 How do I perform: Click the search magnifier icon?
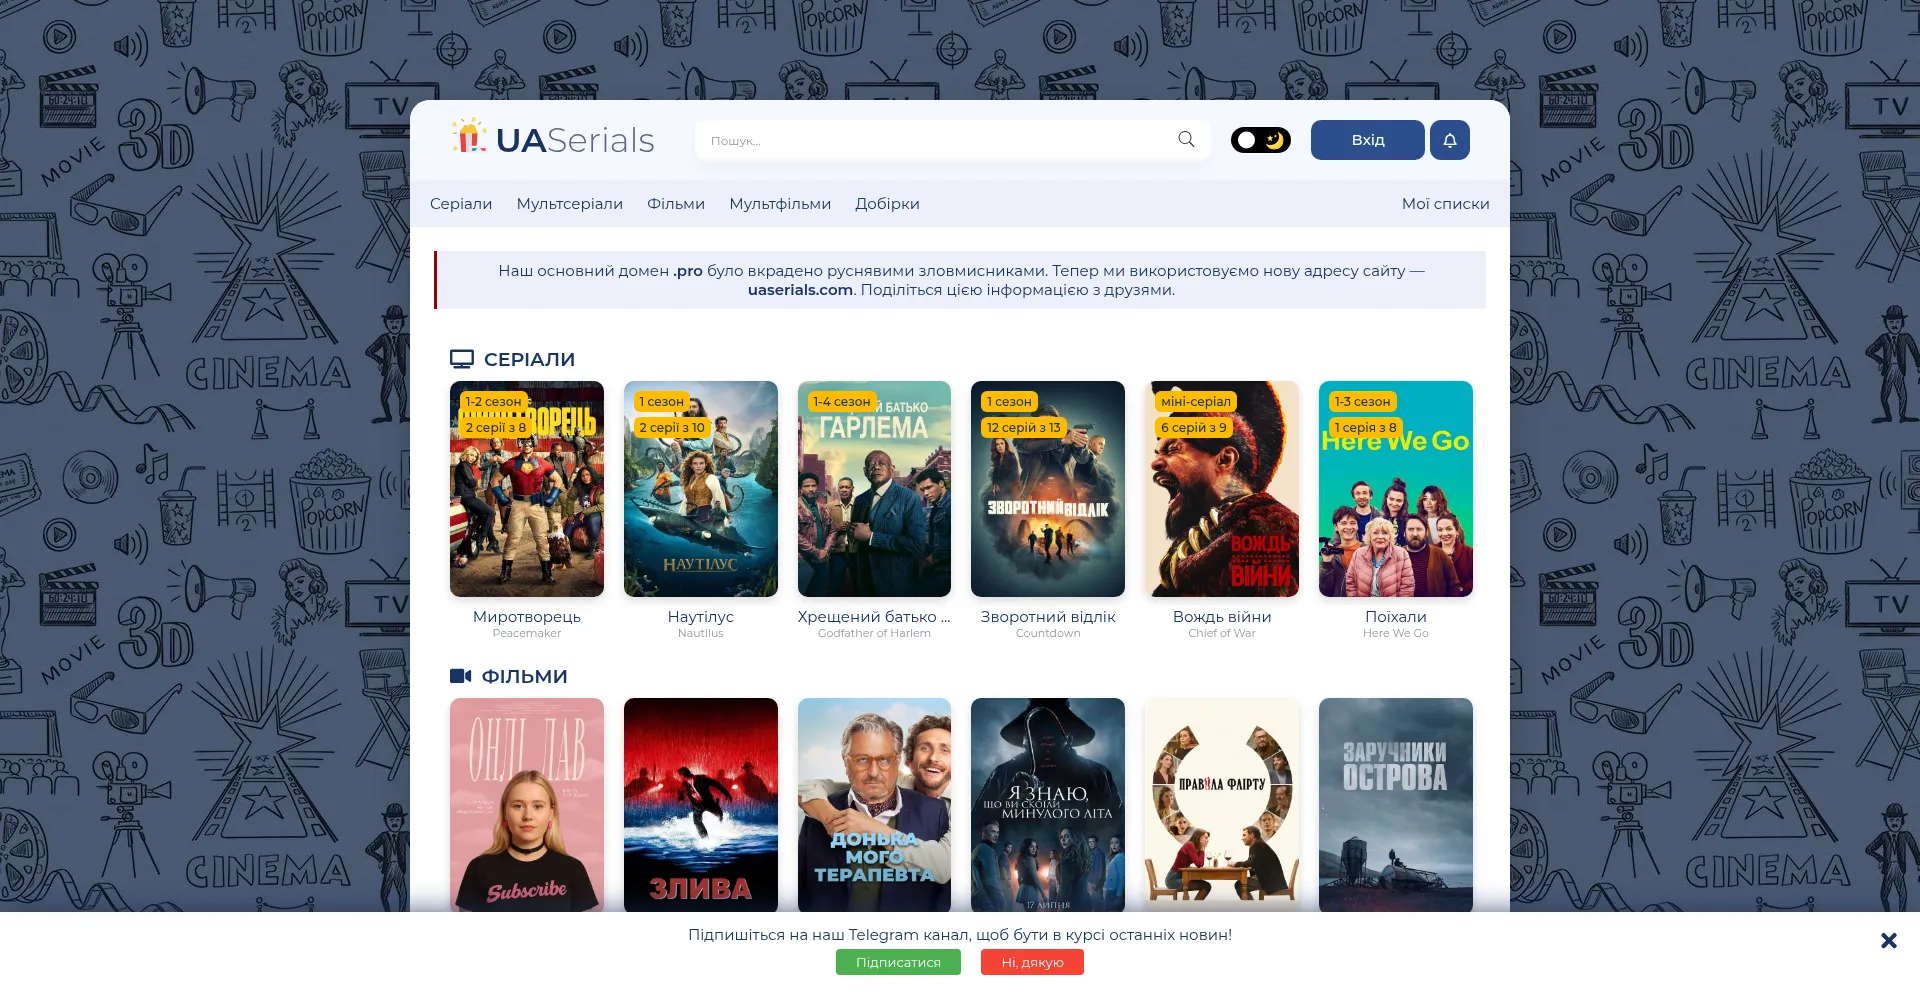pyautogui.click(x=1186, y=140)
